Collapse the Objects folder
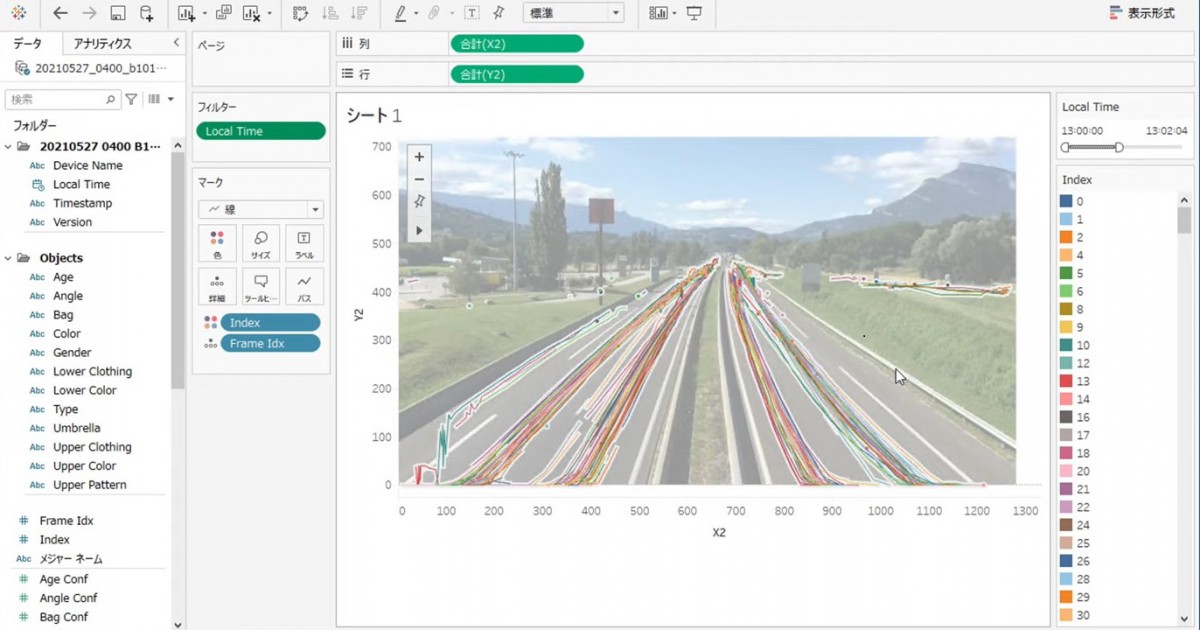 point(9,258)
